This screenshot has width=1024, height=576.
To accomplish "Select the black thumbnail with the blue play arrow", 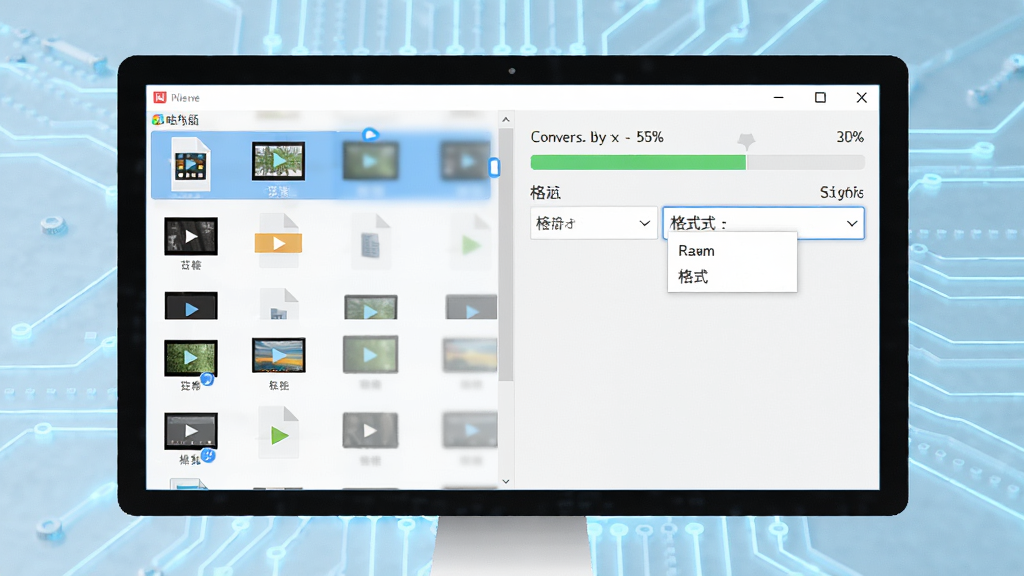I will click(x=191, y=306).
